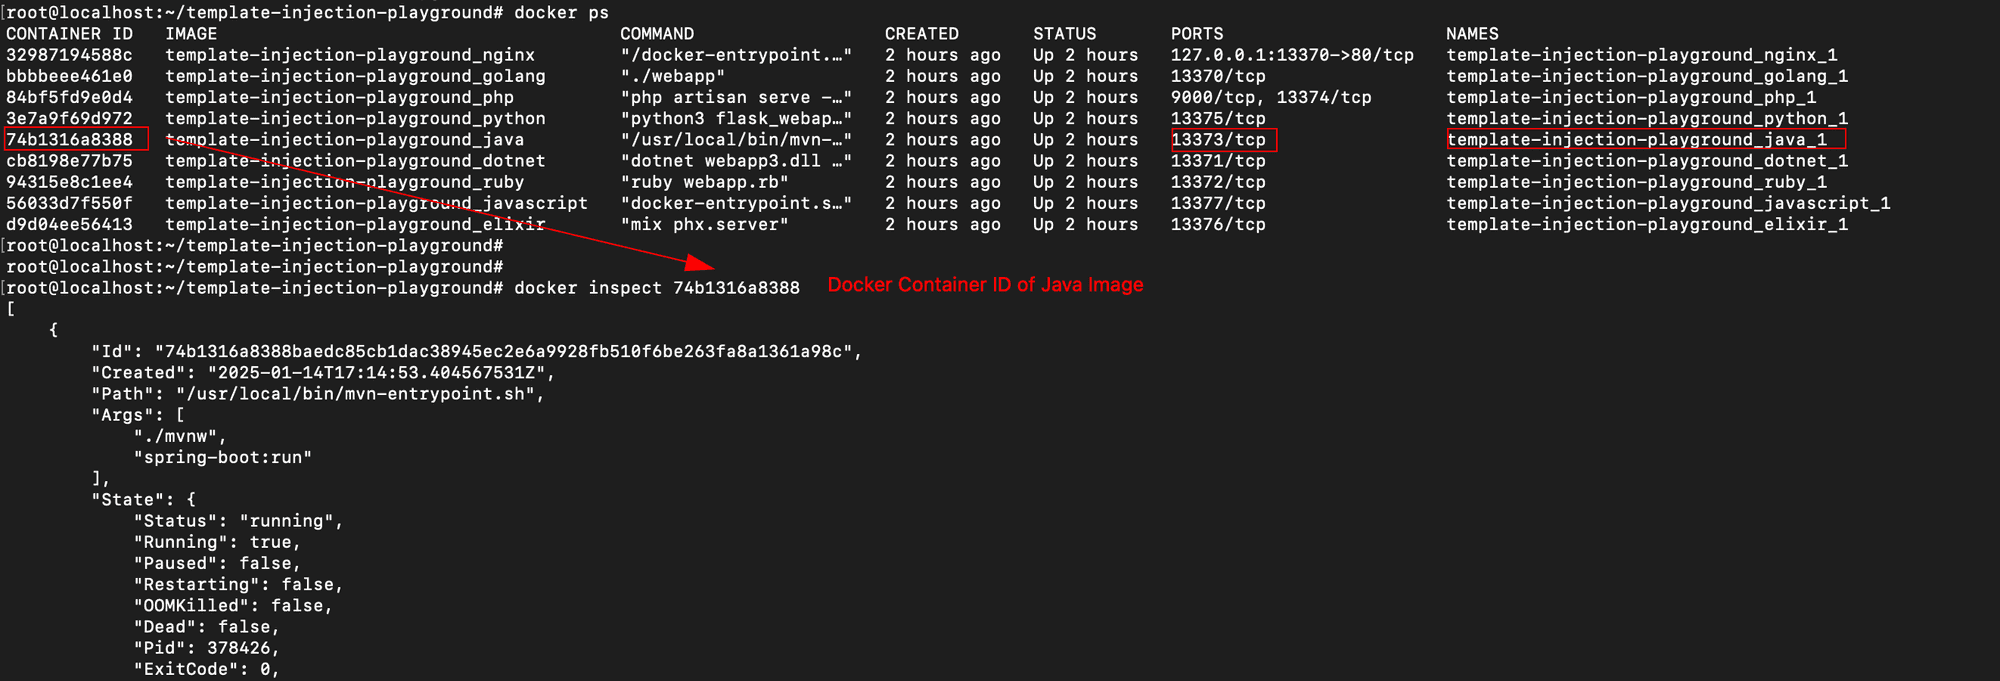Viewport: 2000px width, 681px height.
Task: Click the NAMES column header
Action: point(1472,34)
